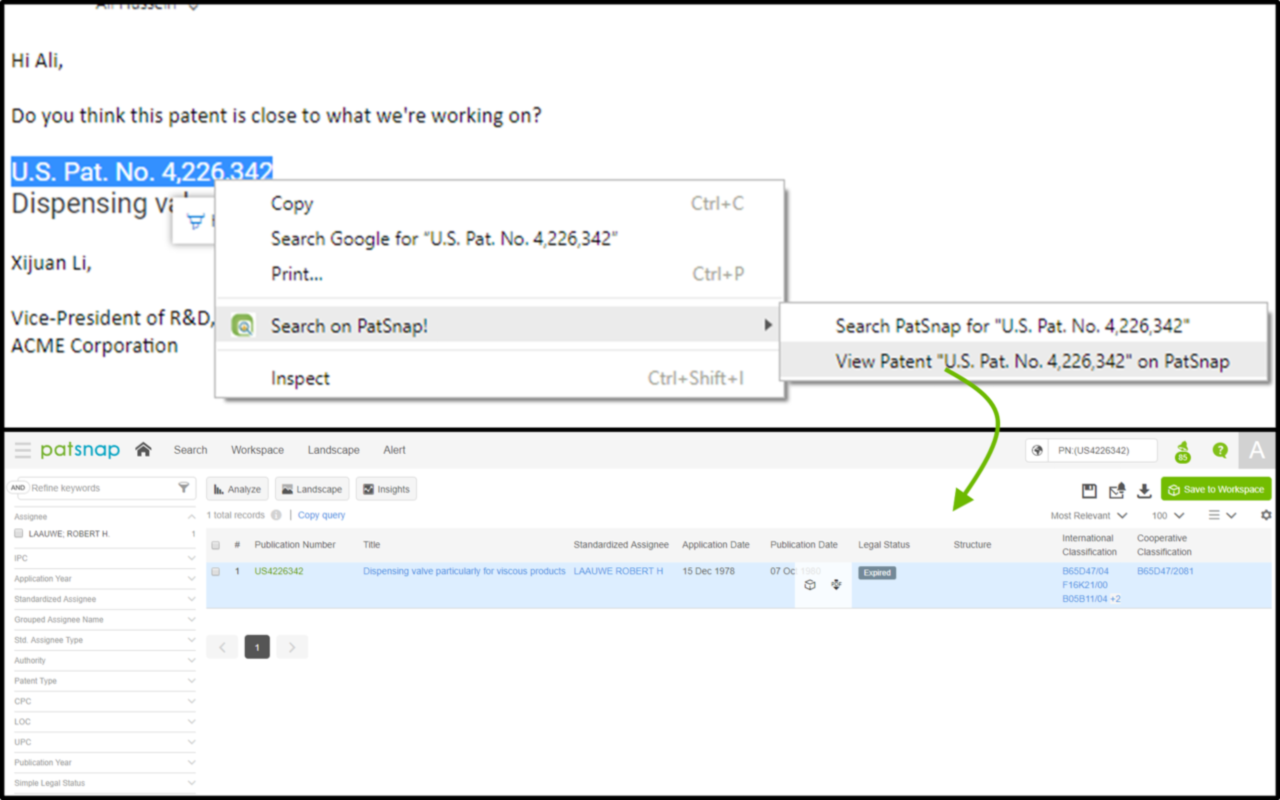The image size is (1280, 800).
Task: Expand the IPC filter section
Action: [x=192, y=558]
